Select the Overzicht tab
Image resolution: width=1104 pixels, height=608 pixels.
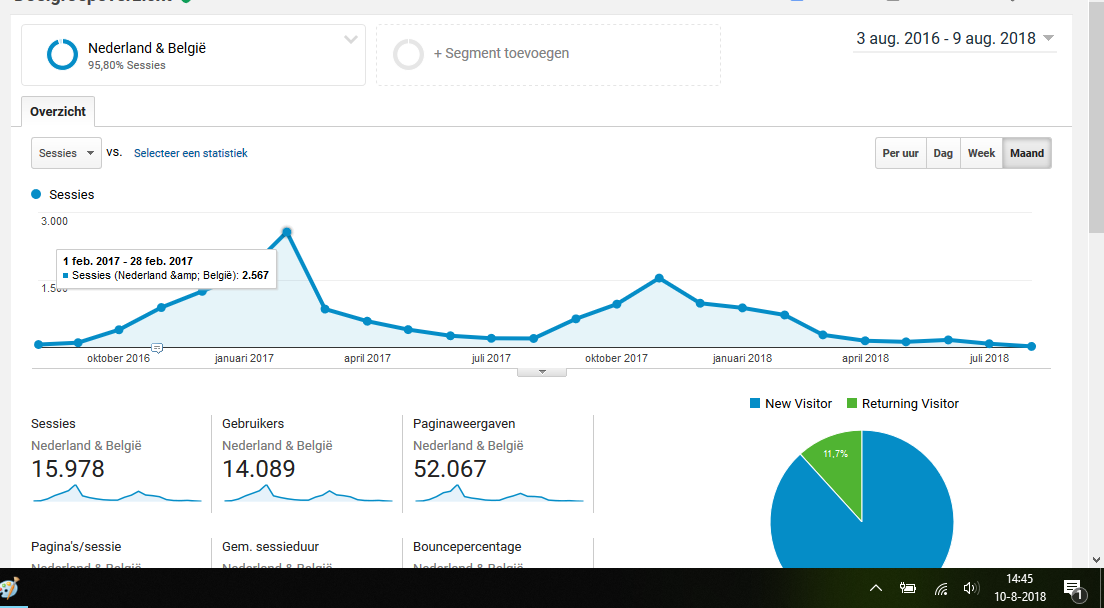click(58, 111)
